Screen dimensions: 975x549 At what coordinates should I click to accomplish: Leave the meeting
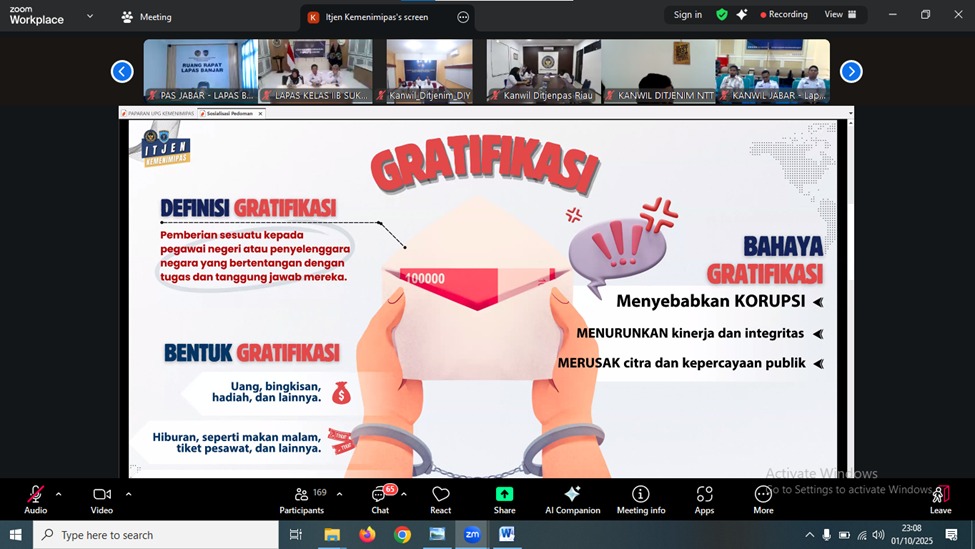click(x=940, y=499)
